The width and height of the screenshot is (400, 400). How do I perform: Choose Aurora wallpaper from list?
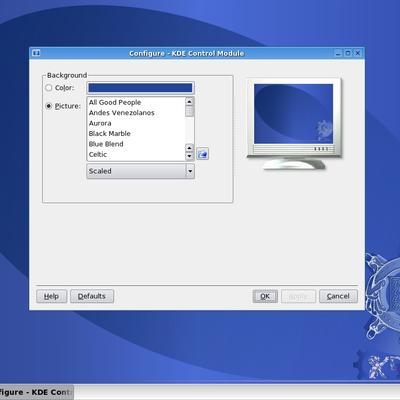(100, 123)
